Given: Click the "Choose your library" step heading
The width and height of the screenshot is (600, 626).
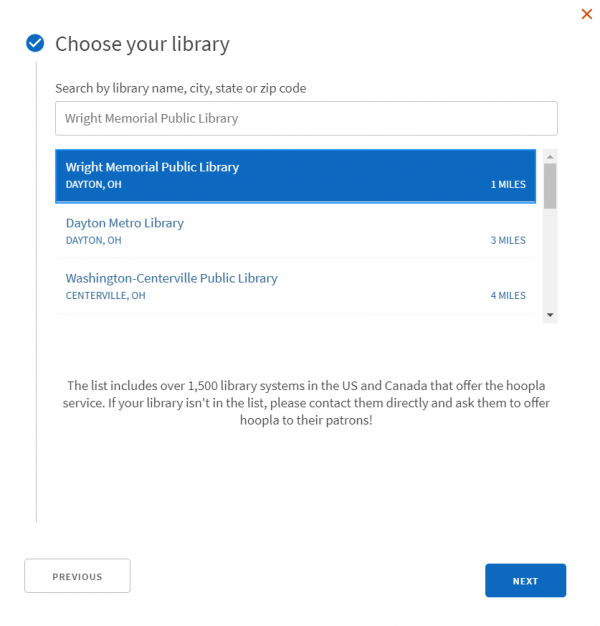Looking at the screenshot, I should 142,44.
